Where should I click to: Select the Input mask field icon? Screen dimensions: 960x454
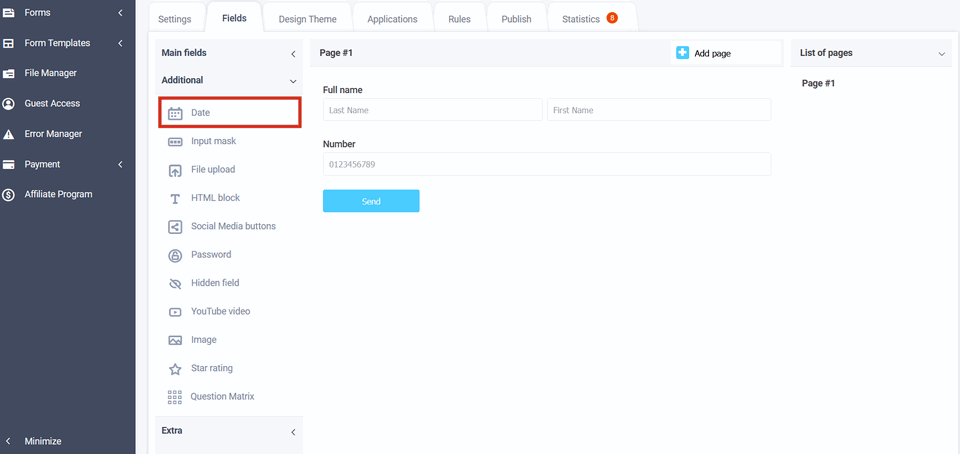(x=175, y=142)
